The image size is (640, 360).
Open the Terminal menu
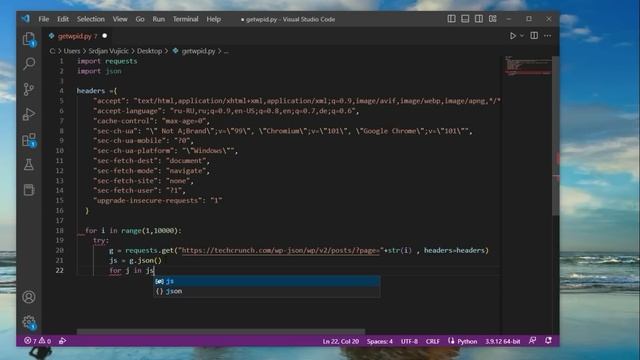tap(185, 19)
